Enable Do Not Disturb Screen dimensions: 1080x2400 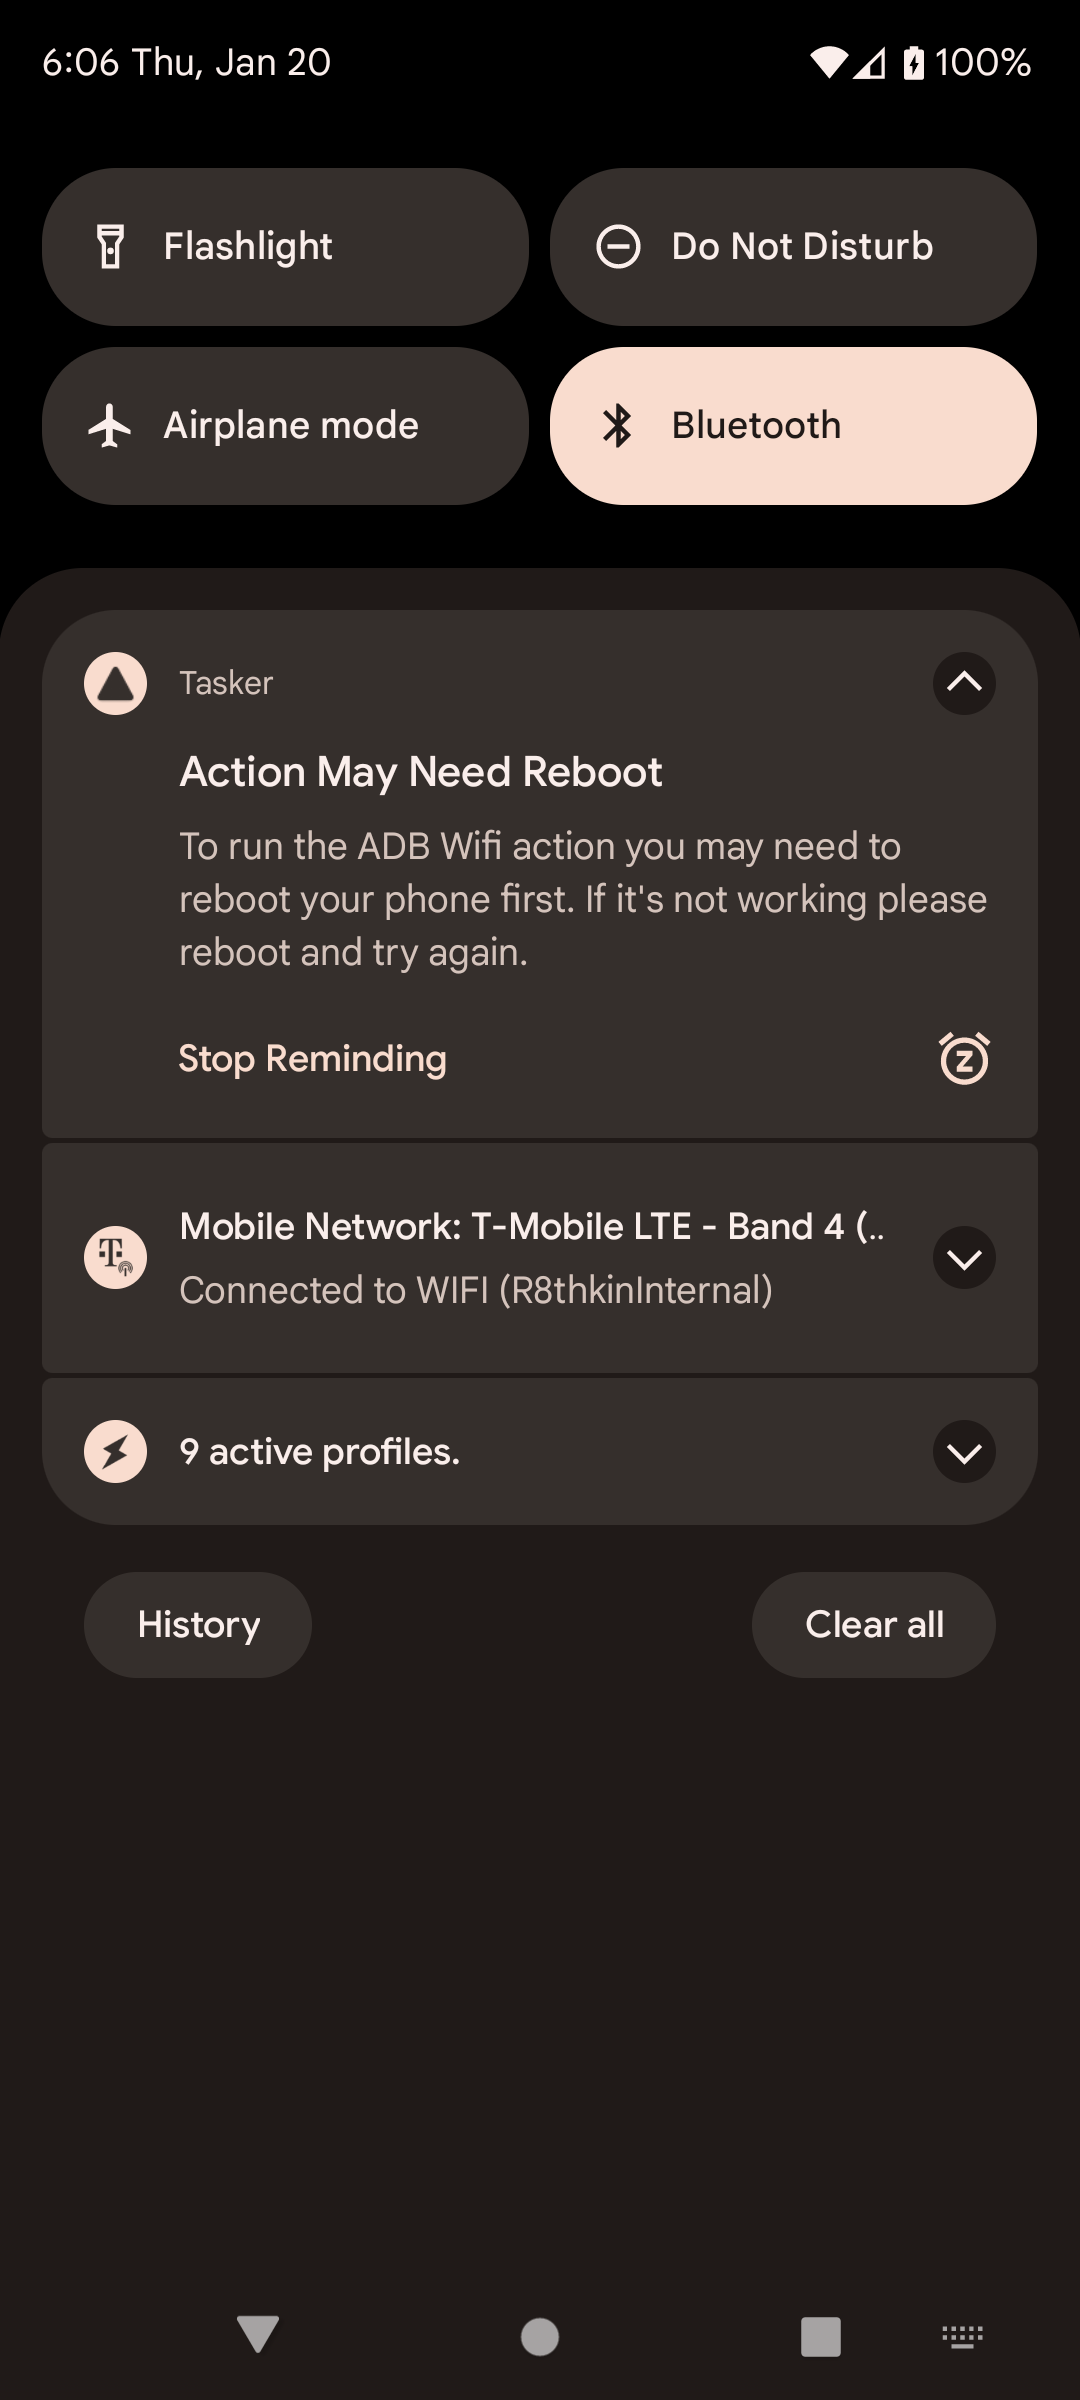coord(793,247)
